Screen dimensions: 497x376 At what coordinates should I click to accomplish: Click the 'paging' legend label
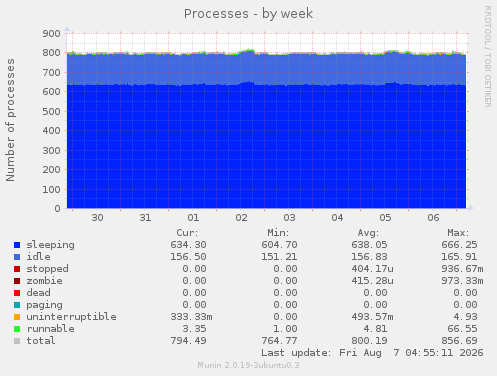pyautogui.click(x=44, y=305)
